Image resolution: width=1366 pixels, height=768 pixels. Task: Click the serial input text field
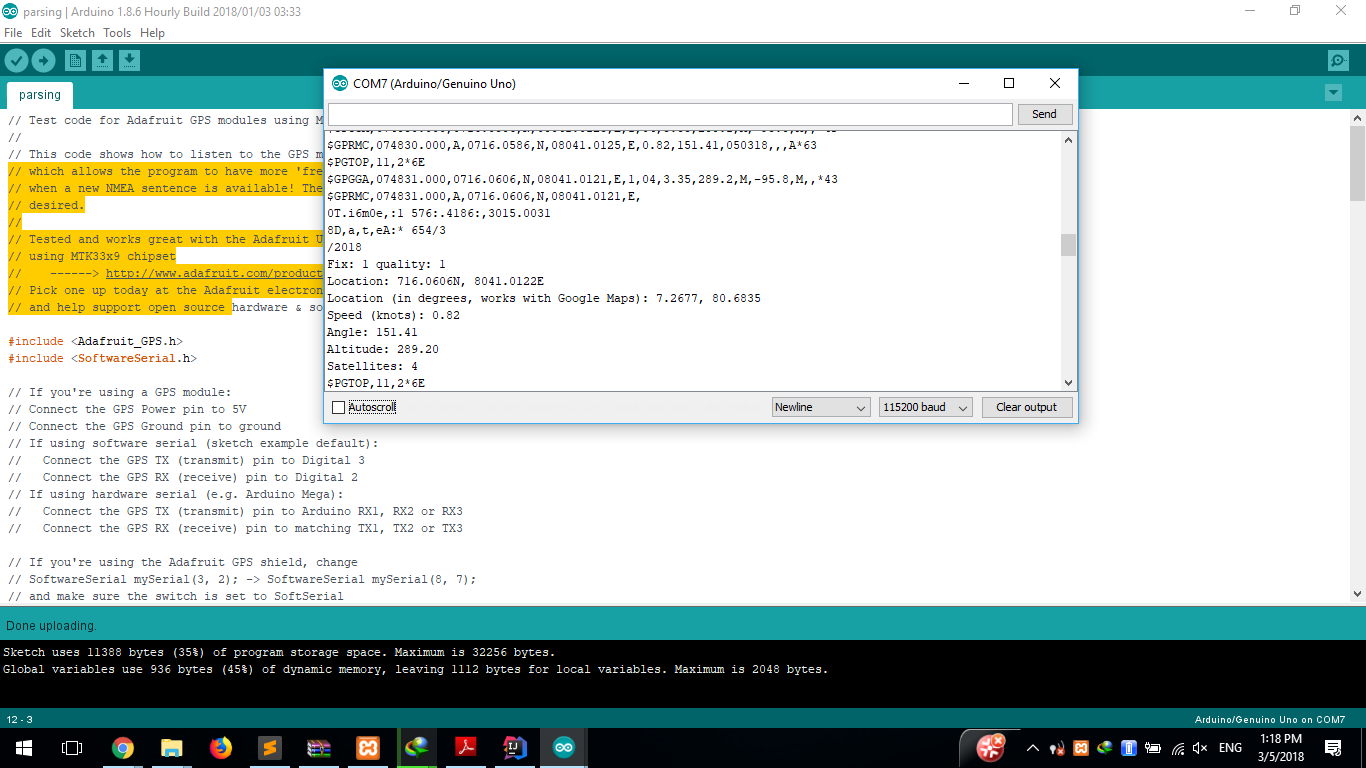670,114
